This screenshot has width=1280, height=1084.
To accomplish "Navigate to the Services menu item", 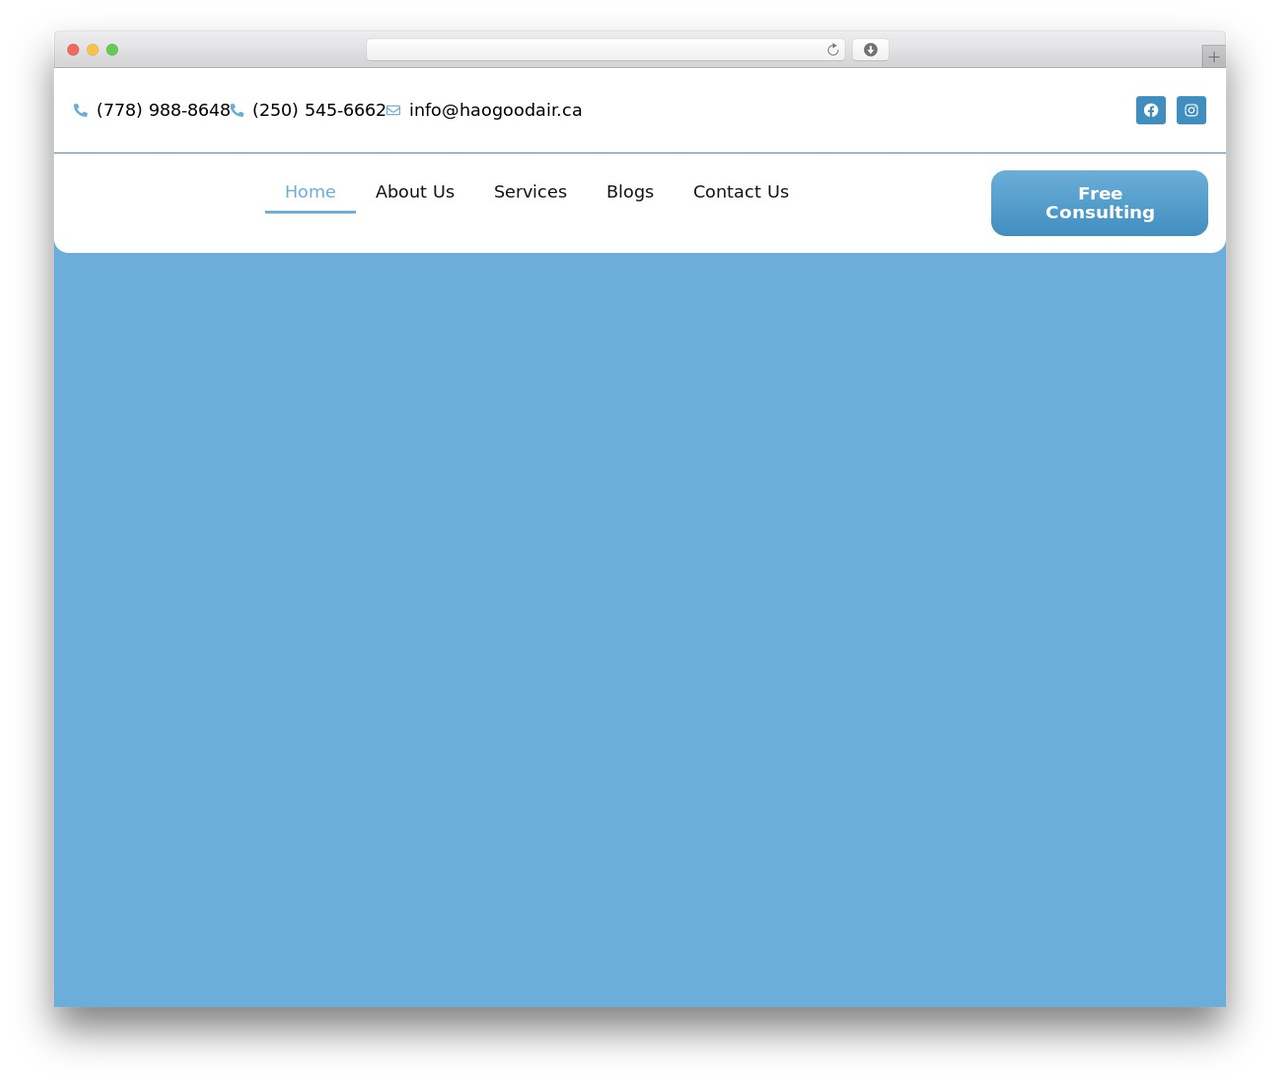I will point(530,192).
